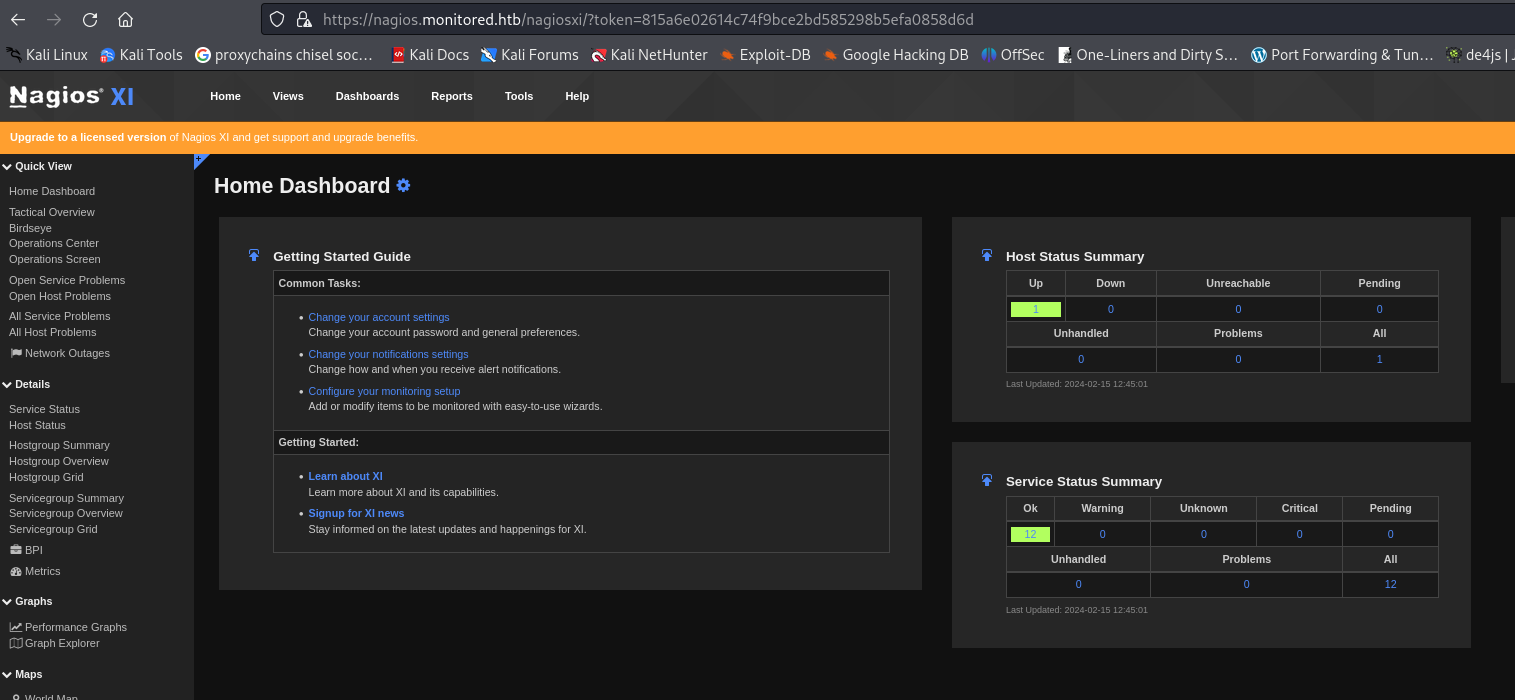The width and height of the screenshot is (1515, 700).
Task: Open the OffSec bookmark
Action: [1013, 55]
